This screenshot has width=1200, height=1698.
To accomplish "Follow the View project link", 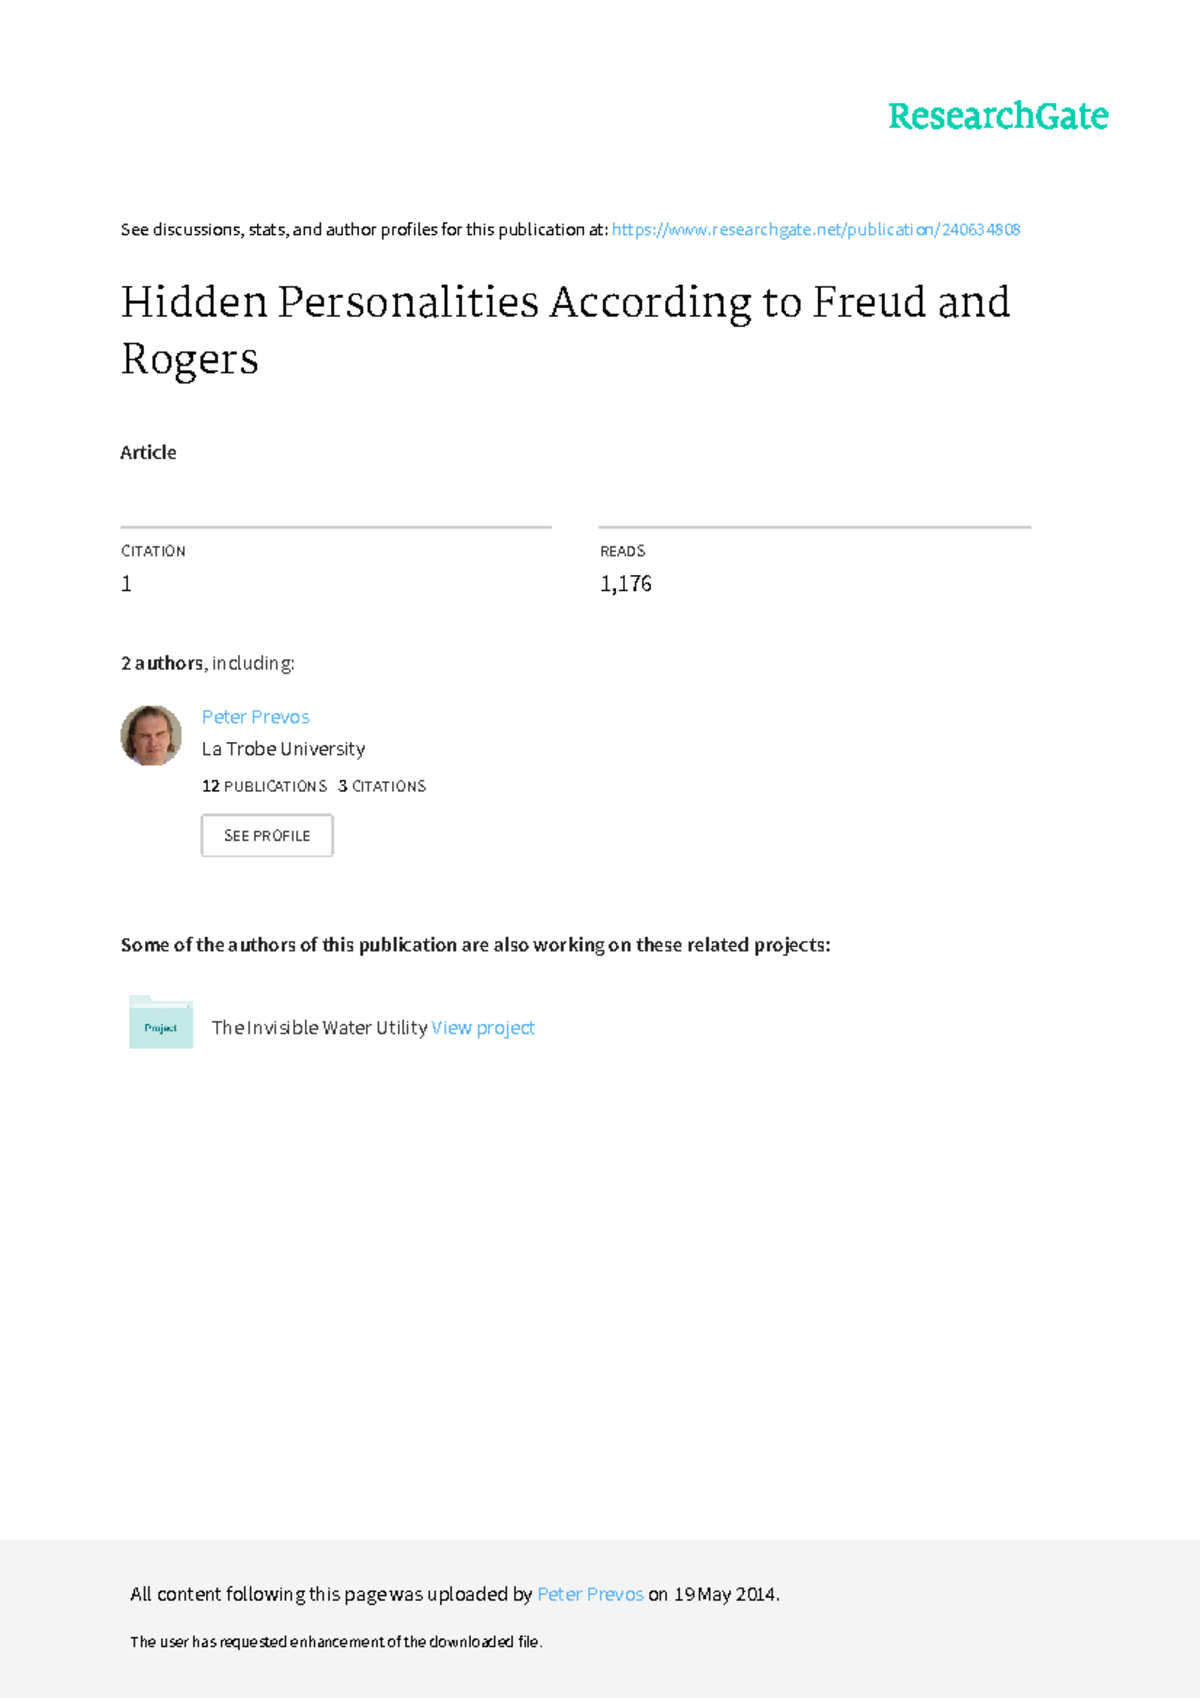I will (x=483, y=1028).
